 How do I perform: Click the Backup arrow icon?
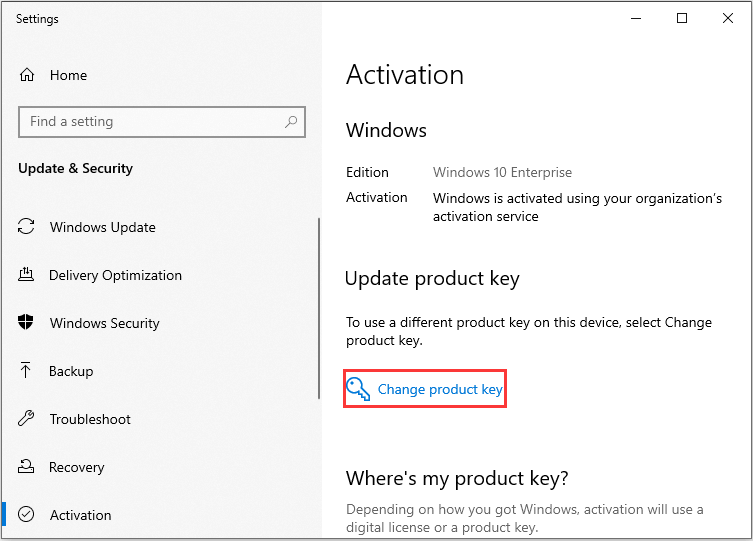pos(27,371)
